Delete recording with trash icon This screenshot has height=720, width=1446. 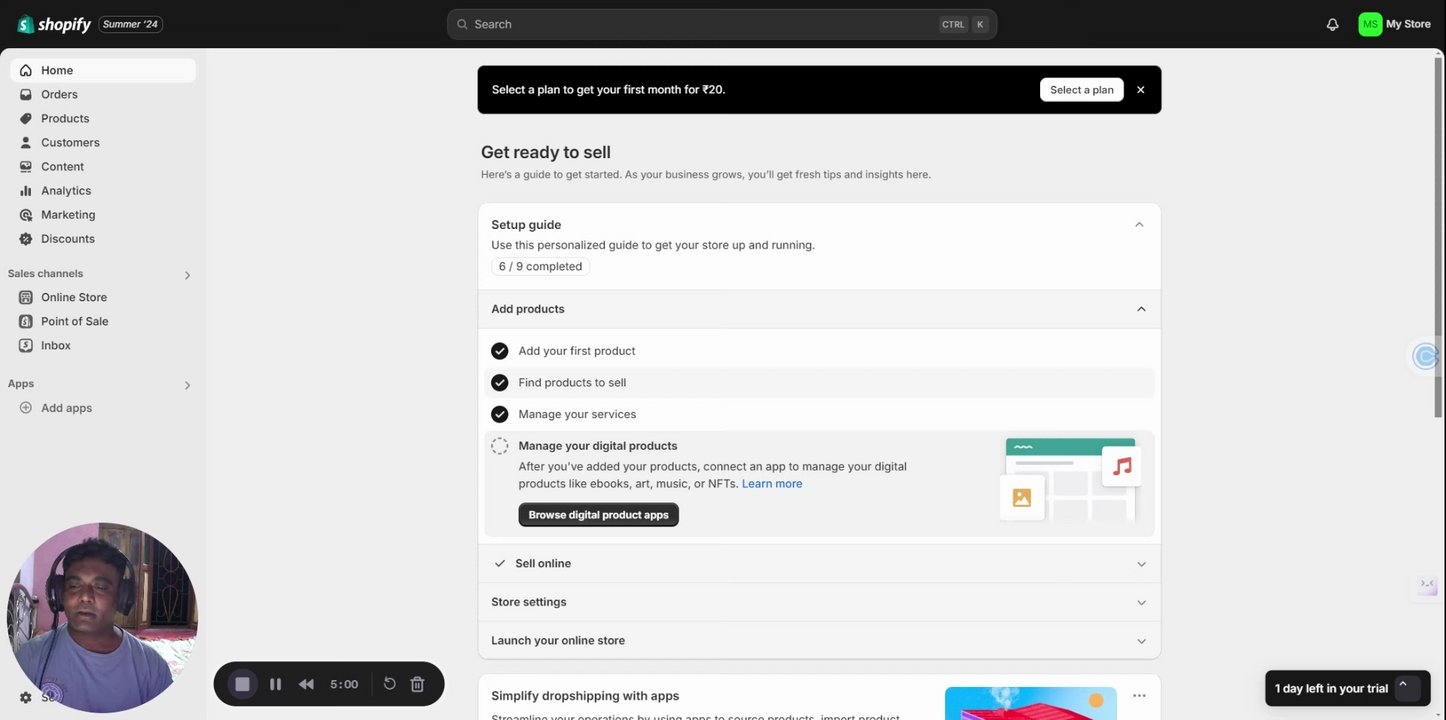(417, 684)
